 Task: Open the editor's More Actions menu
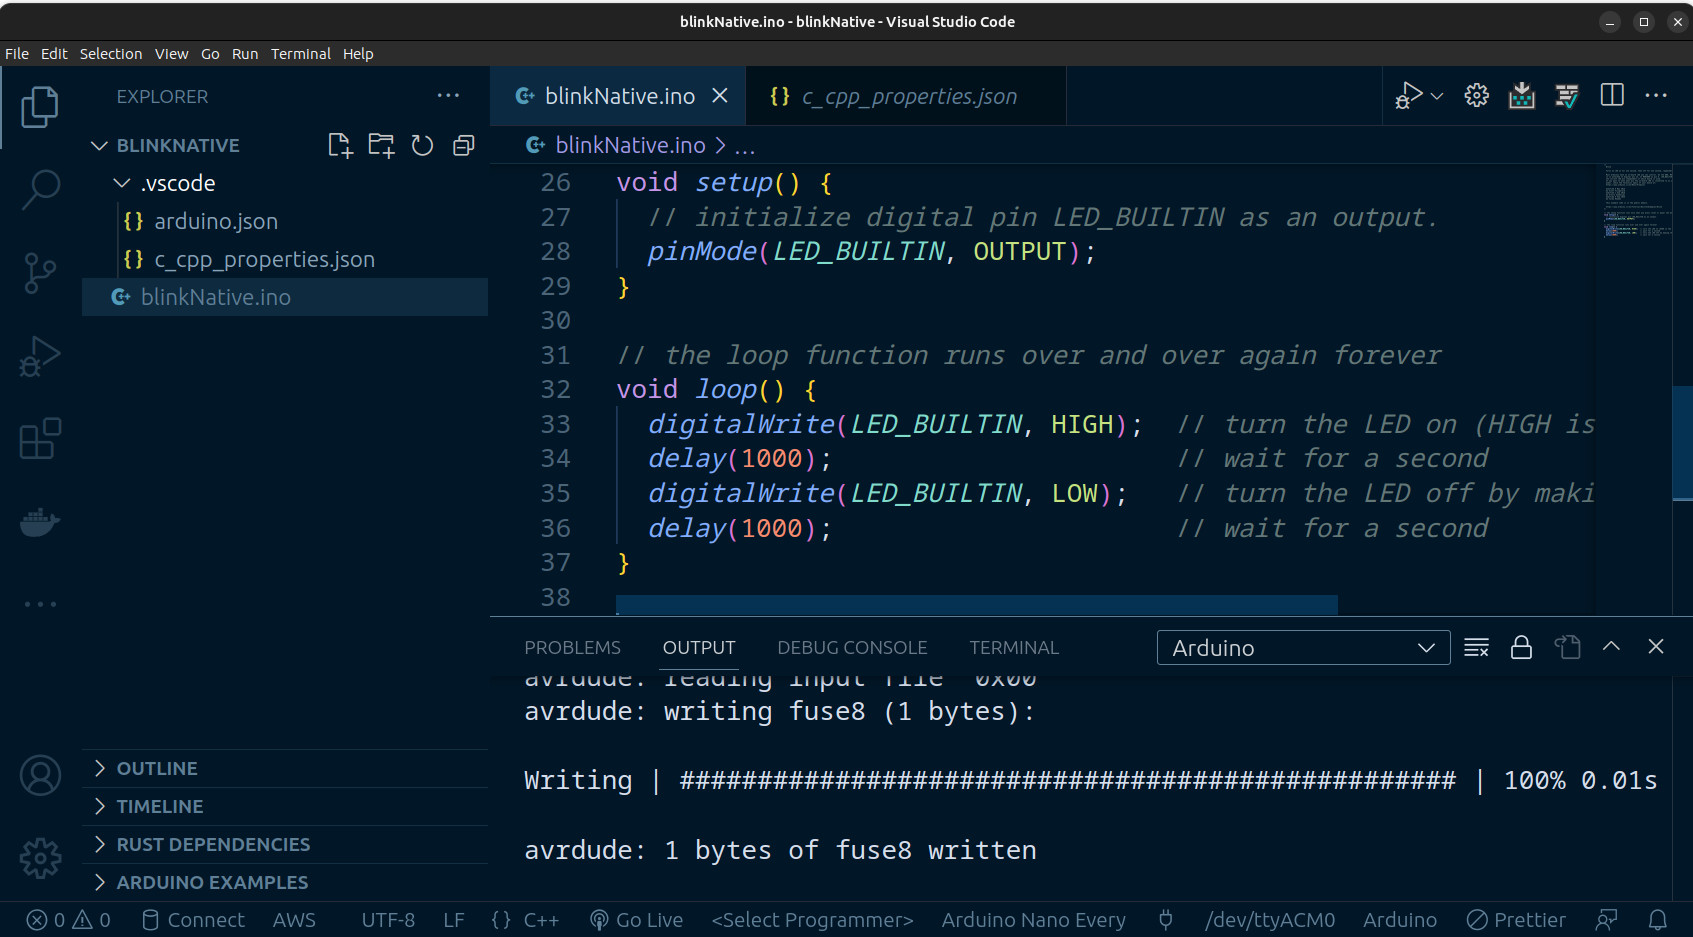point(1656,95)
